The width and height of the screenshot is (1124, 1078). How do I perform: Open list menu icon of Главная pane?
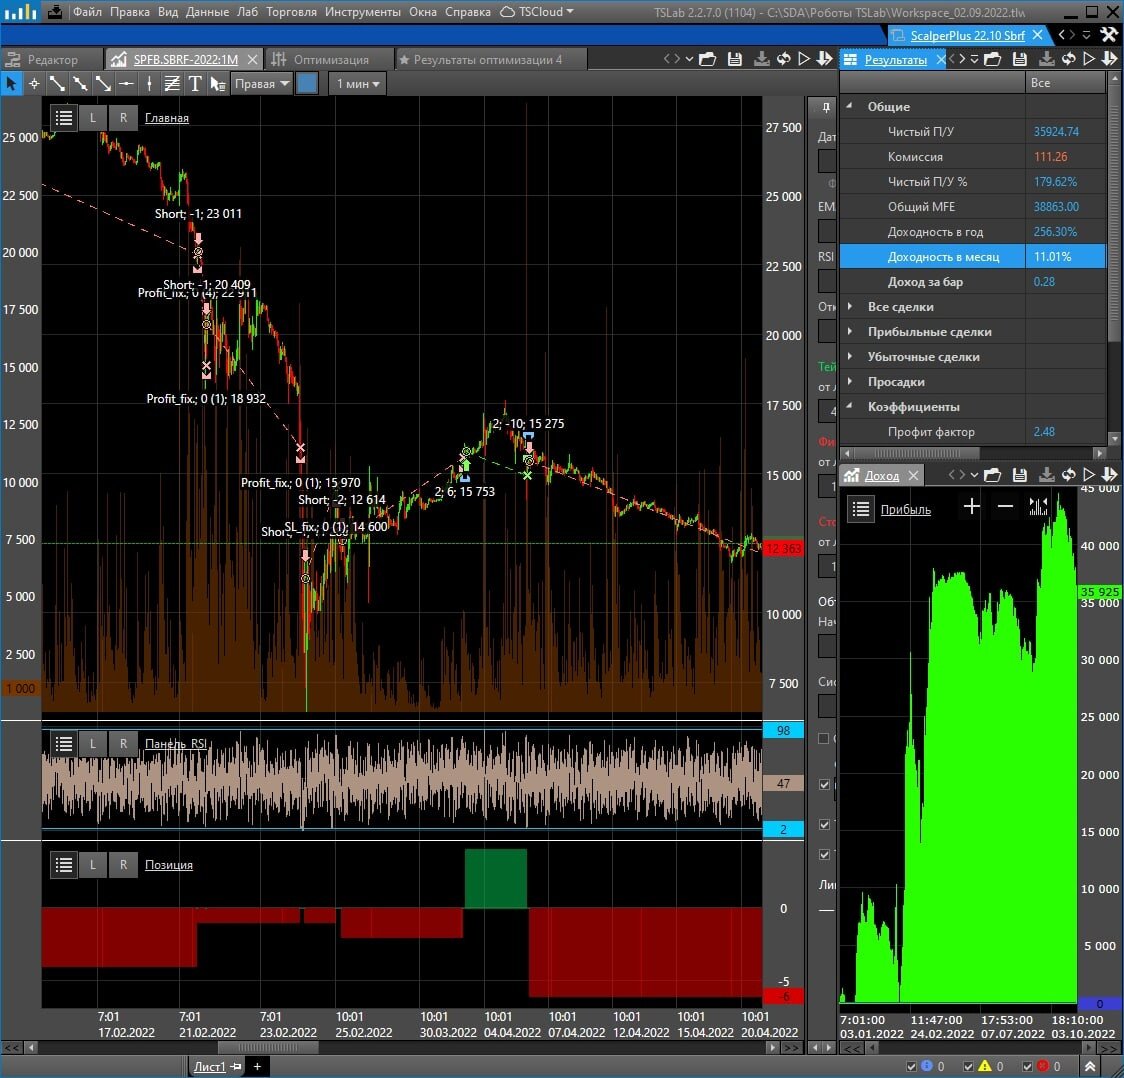[x=64, y=118]
